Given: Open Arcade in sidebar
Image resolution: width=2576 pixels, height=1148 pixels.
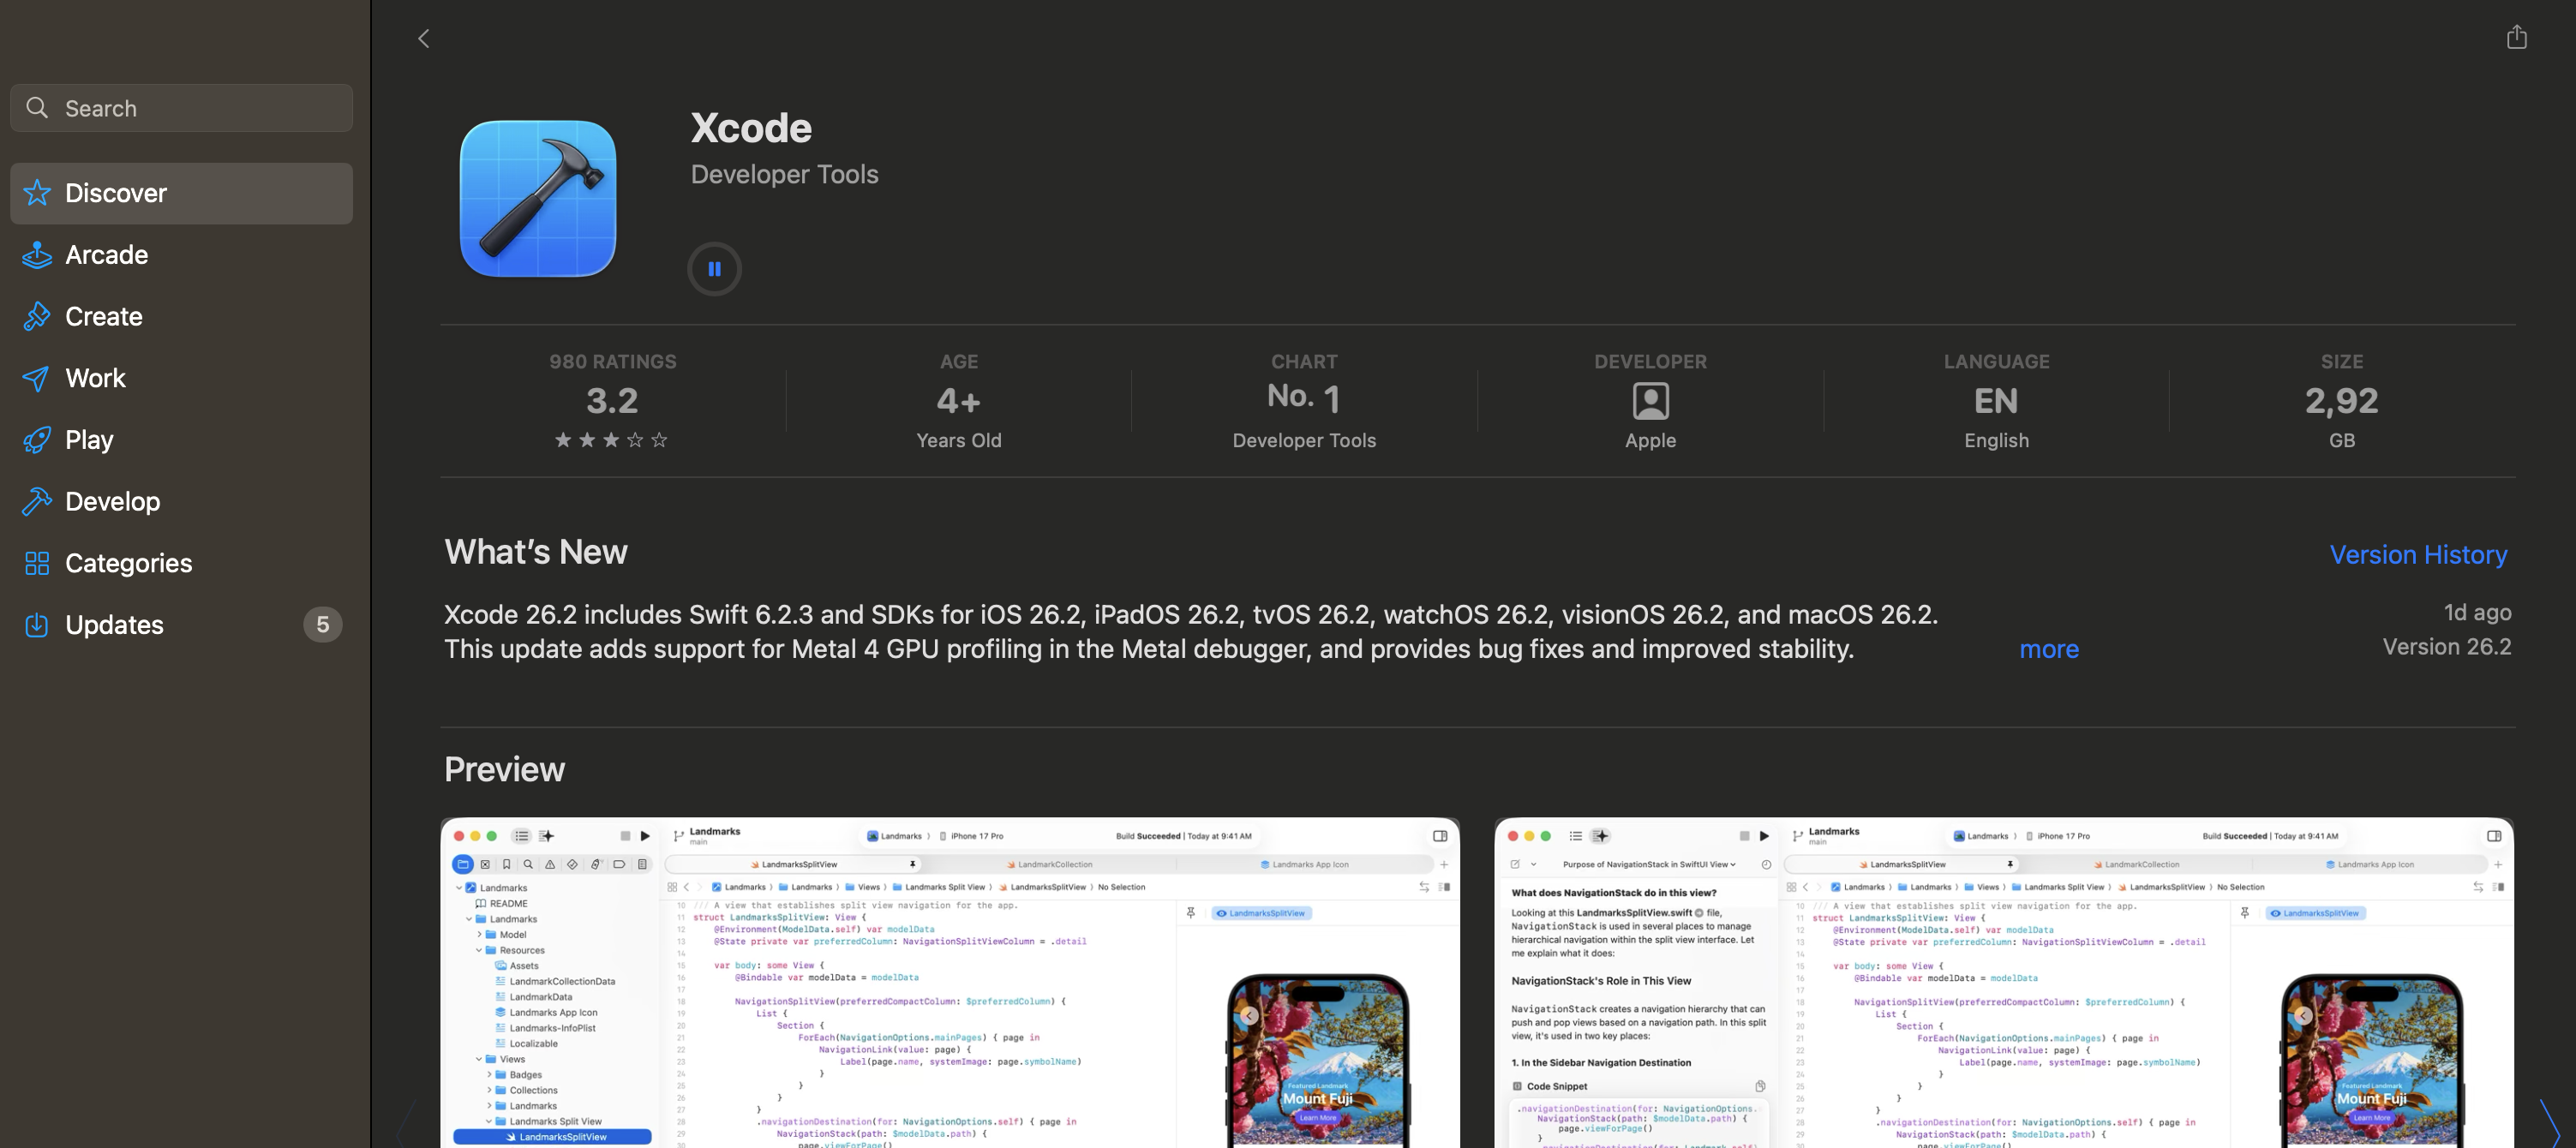Looking at the screenshot, I should pyautogui.click(x=106, y=255).
